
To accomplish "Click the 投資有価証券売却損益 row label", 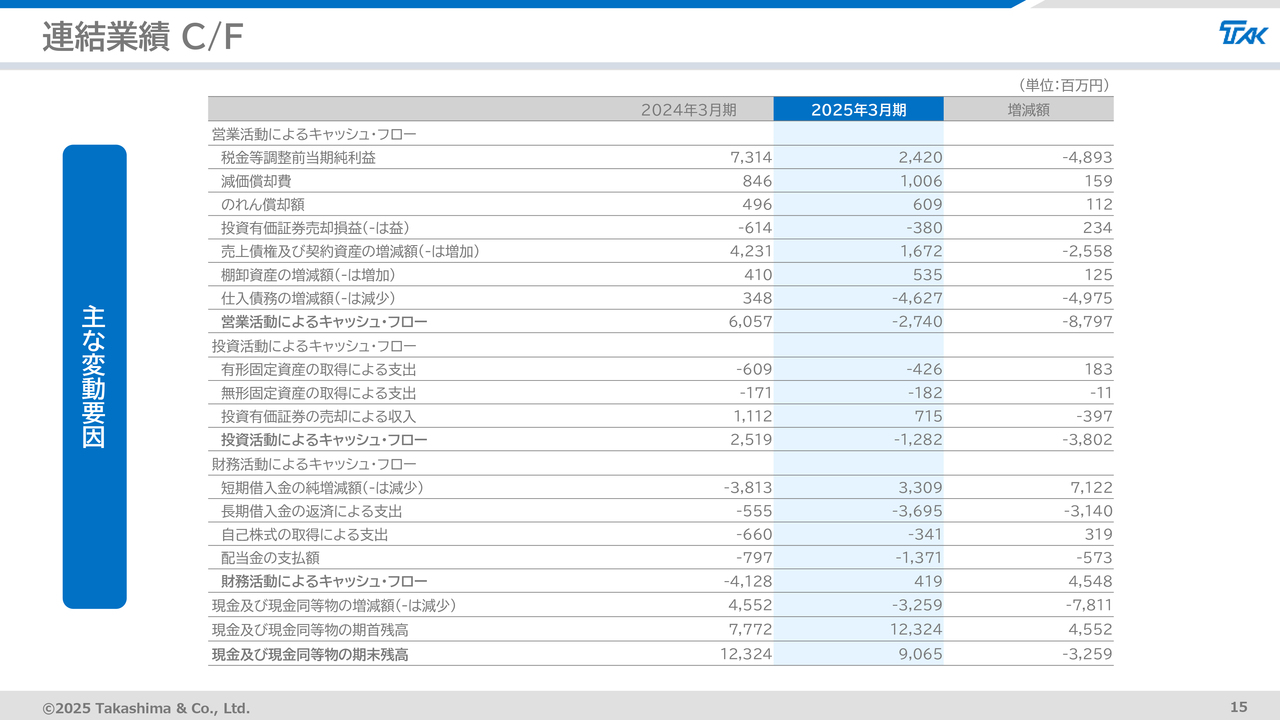I will 315,228.
